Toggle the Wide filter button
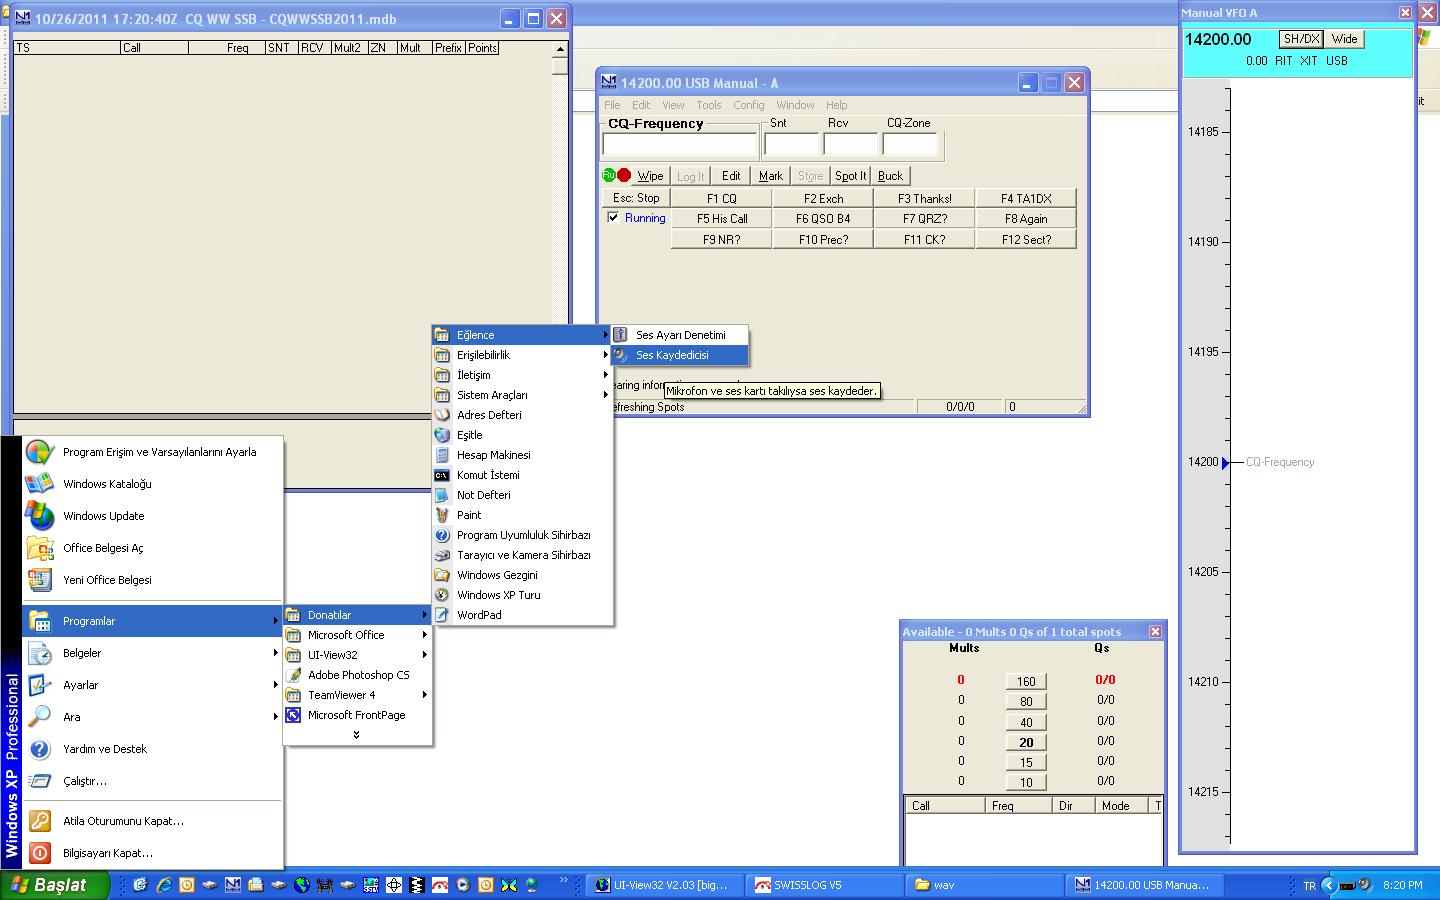This screenshot has height=900, width=1440. coord(1344,39)
